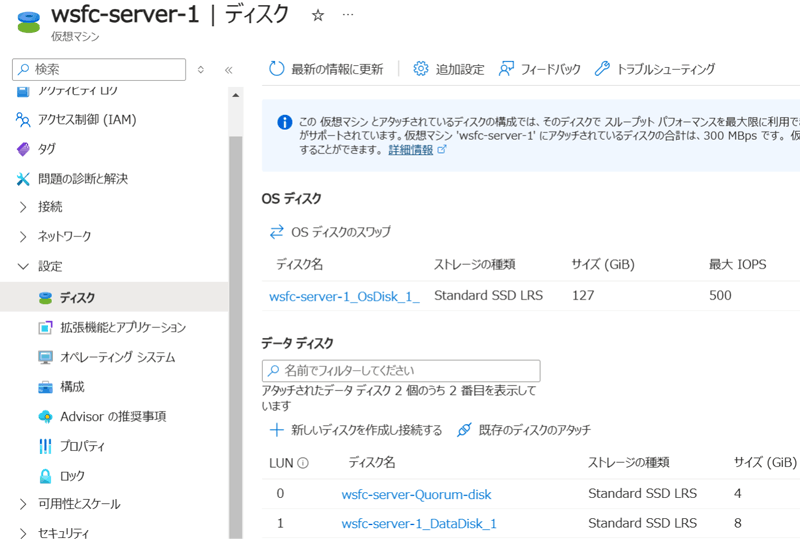Screen dimensions: 800x539
Task: Click 新しいディスクを作成し接続する
Action: tap(356, 430)
